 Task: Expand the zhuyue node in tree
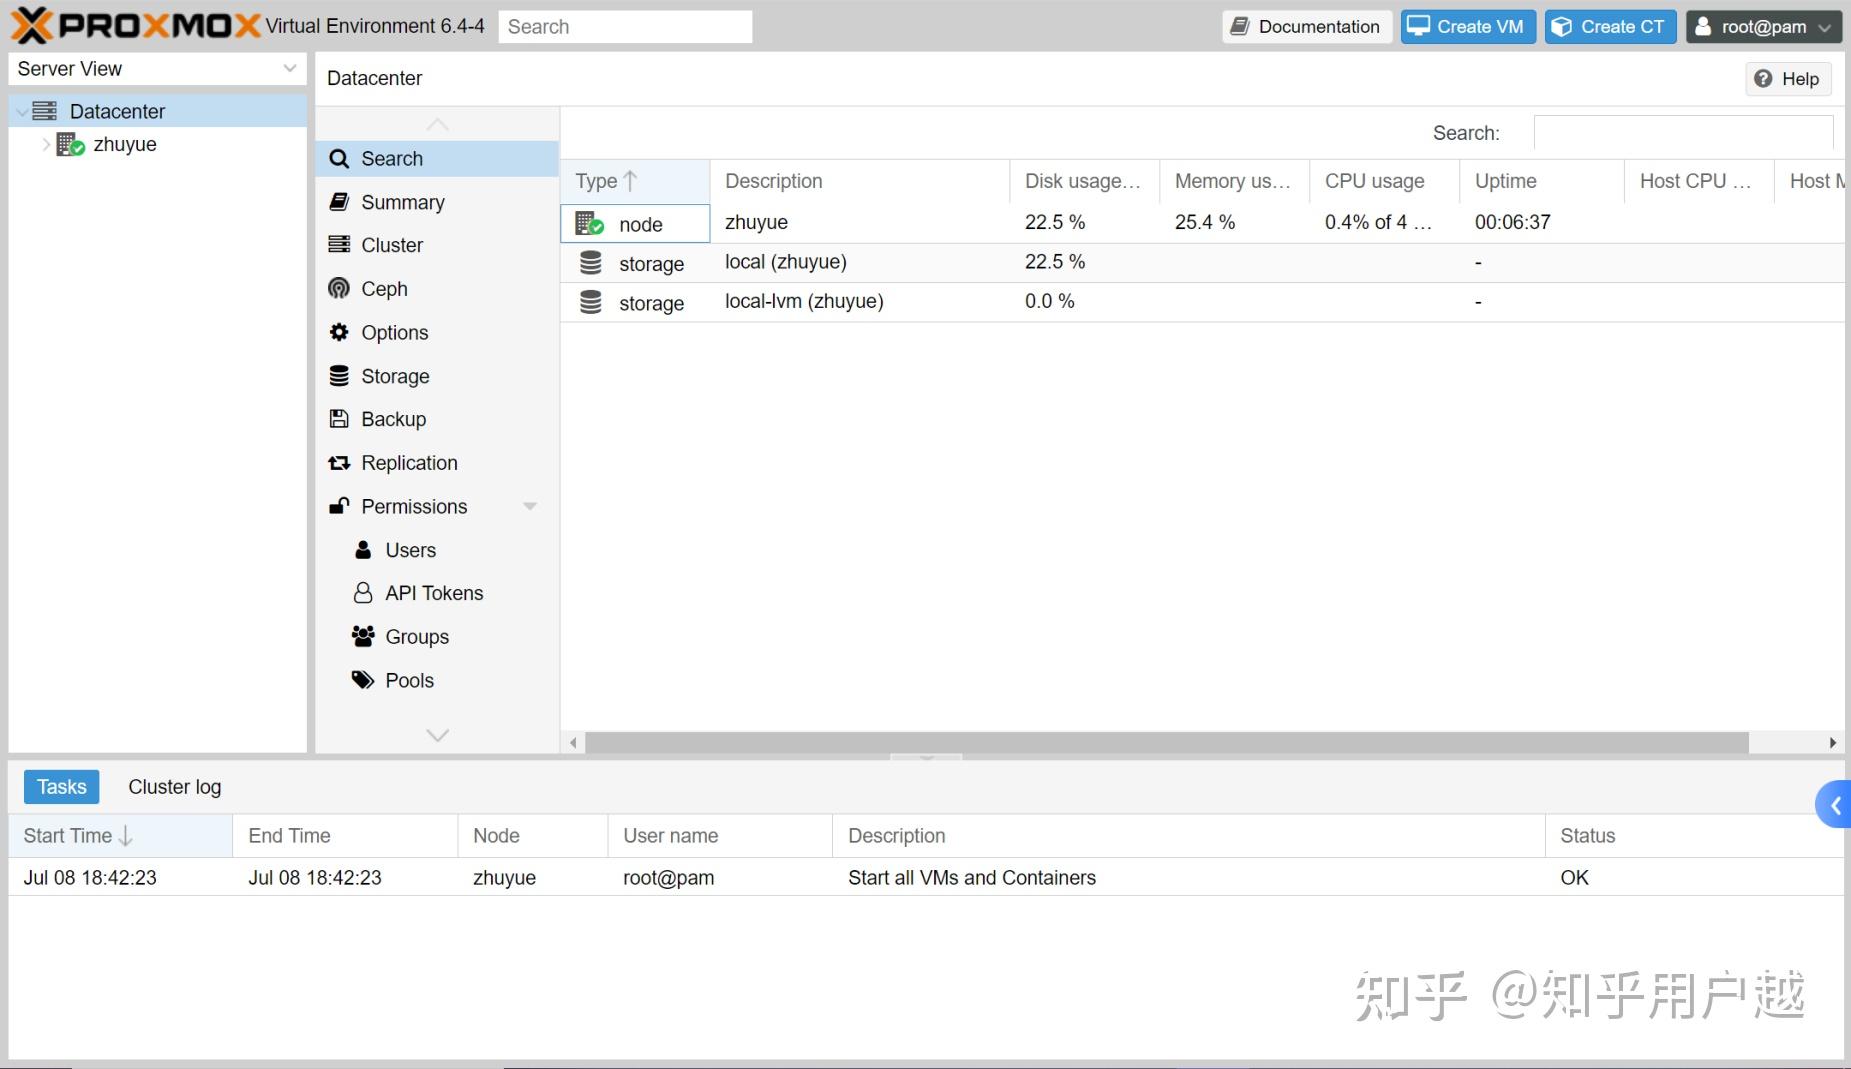tap(46, 144)
